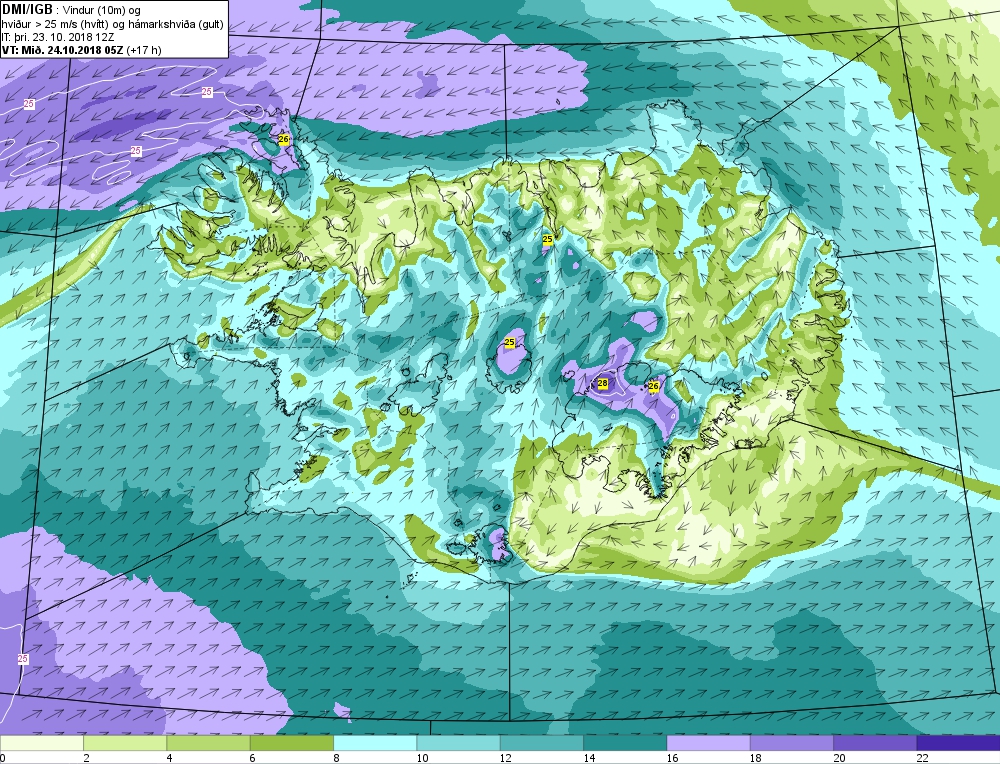
Task: Click the legend scale value 22
Action: (923, 758)
